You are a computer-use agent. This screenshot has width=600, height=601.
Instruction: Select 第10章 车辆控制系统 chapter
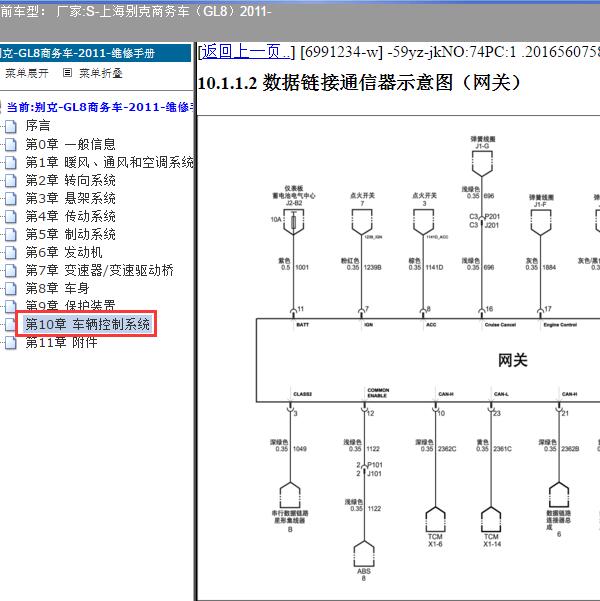pyautogui.click(x=87, y=324)
